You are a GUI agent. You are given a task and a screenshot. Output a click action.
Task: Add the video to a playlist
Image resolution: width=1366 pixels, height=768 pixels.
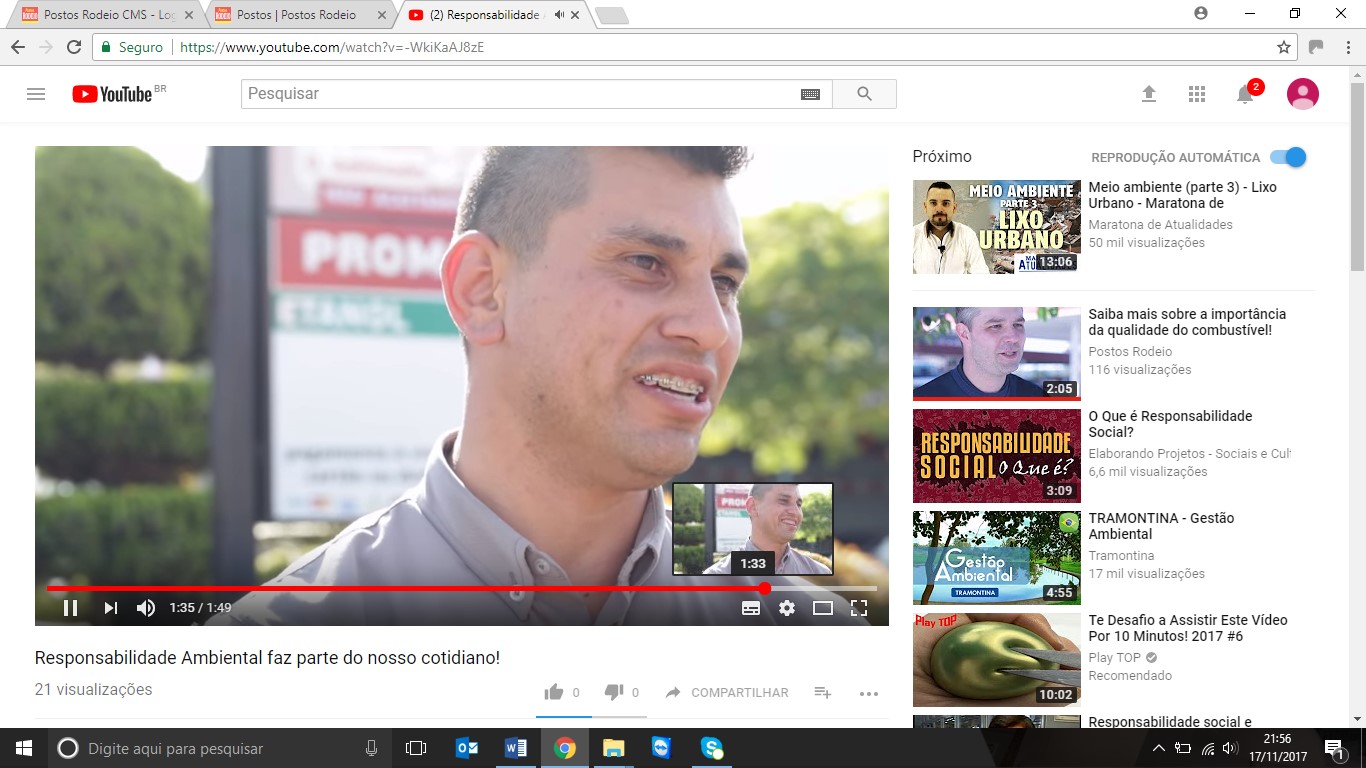click(x=823, y=692)
